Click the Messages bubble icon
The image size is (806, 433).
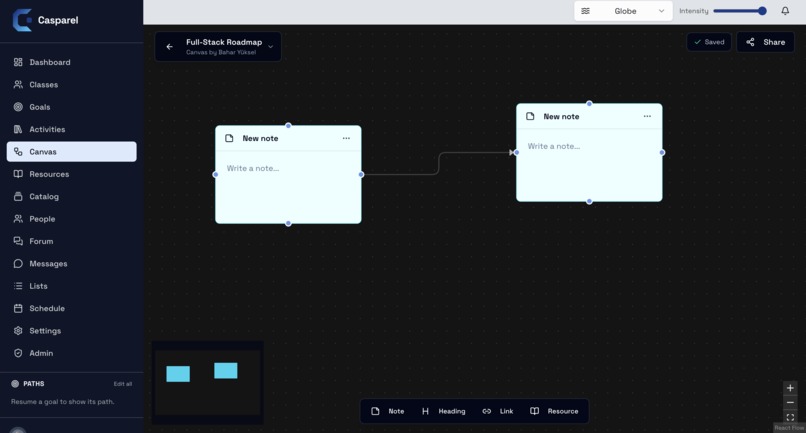[18, 264]
